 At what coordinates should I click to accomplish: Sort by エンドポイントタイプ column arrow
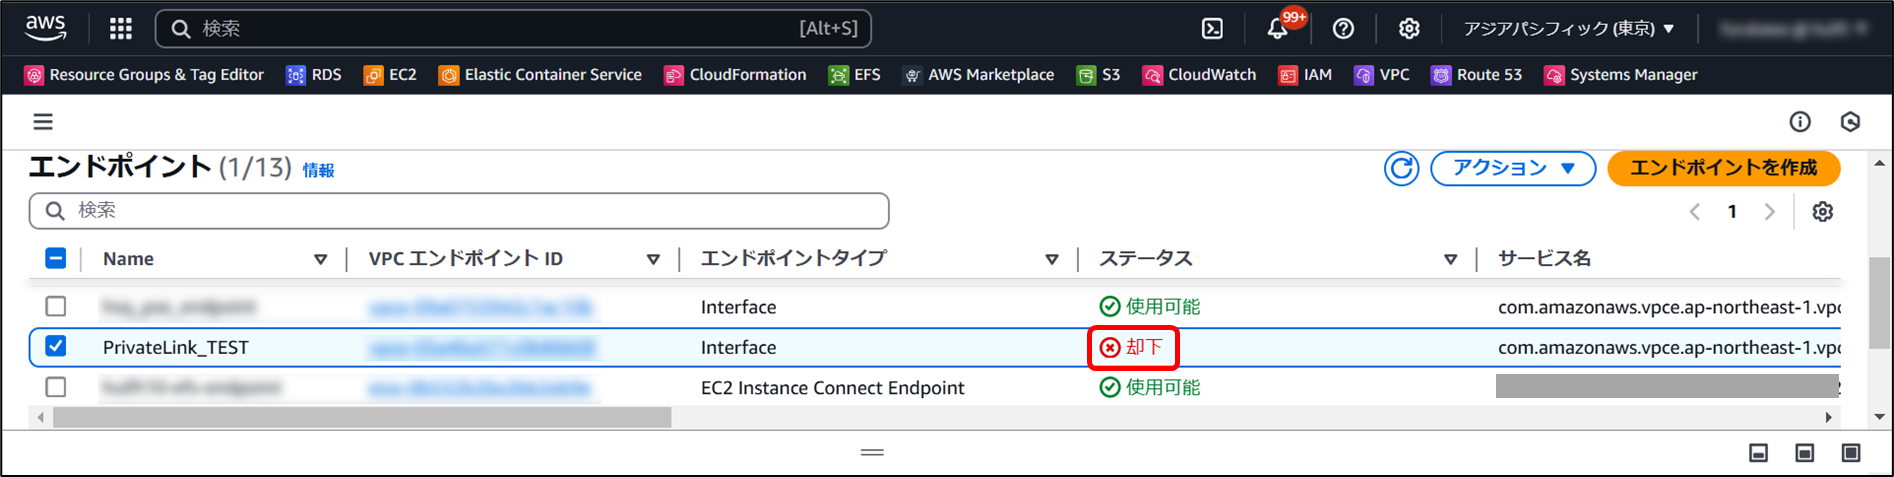tap(1052, 259)
